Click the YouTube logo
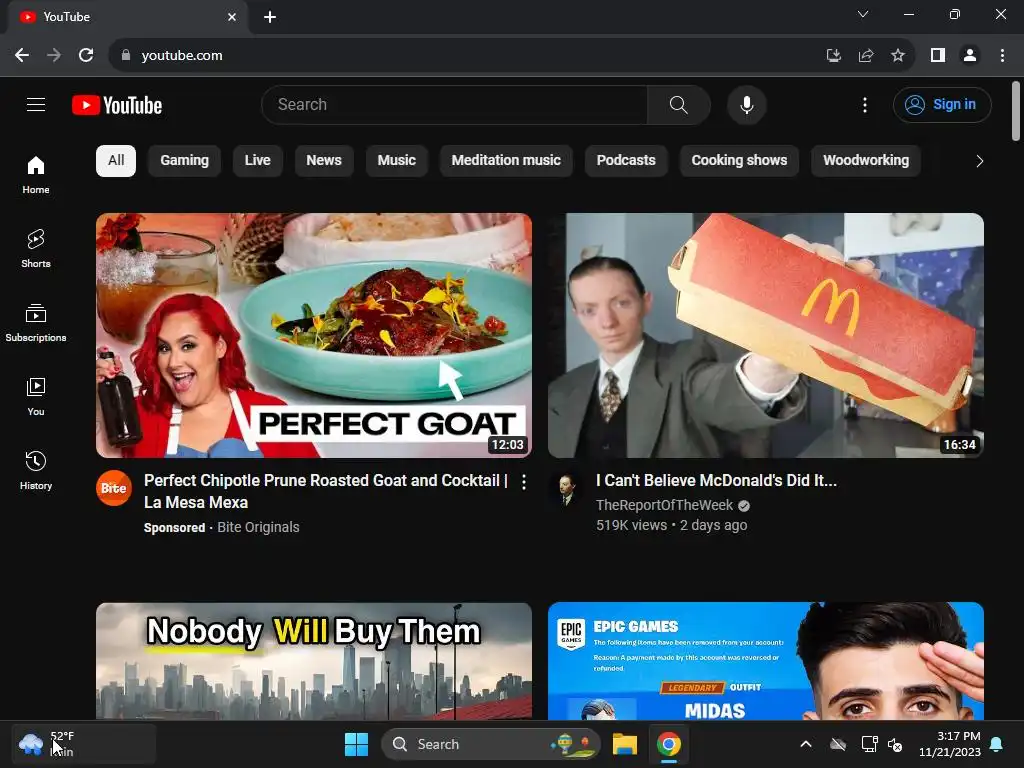The height and width of the screenshot is (768, 1024). (x=117, y=105)
